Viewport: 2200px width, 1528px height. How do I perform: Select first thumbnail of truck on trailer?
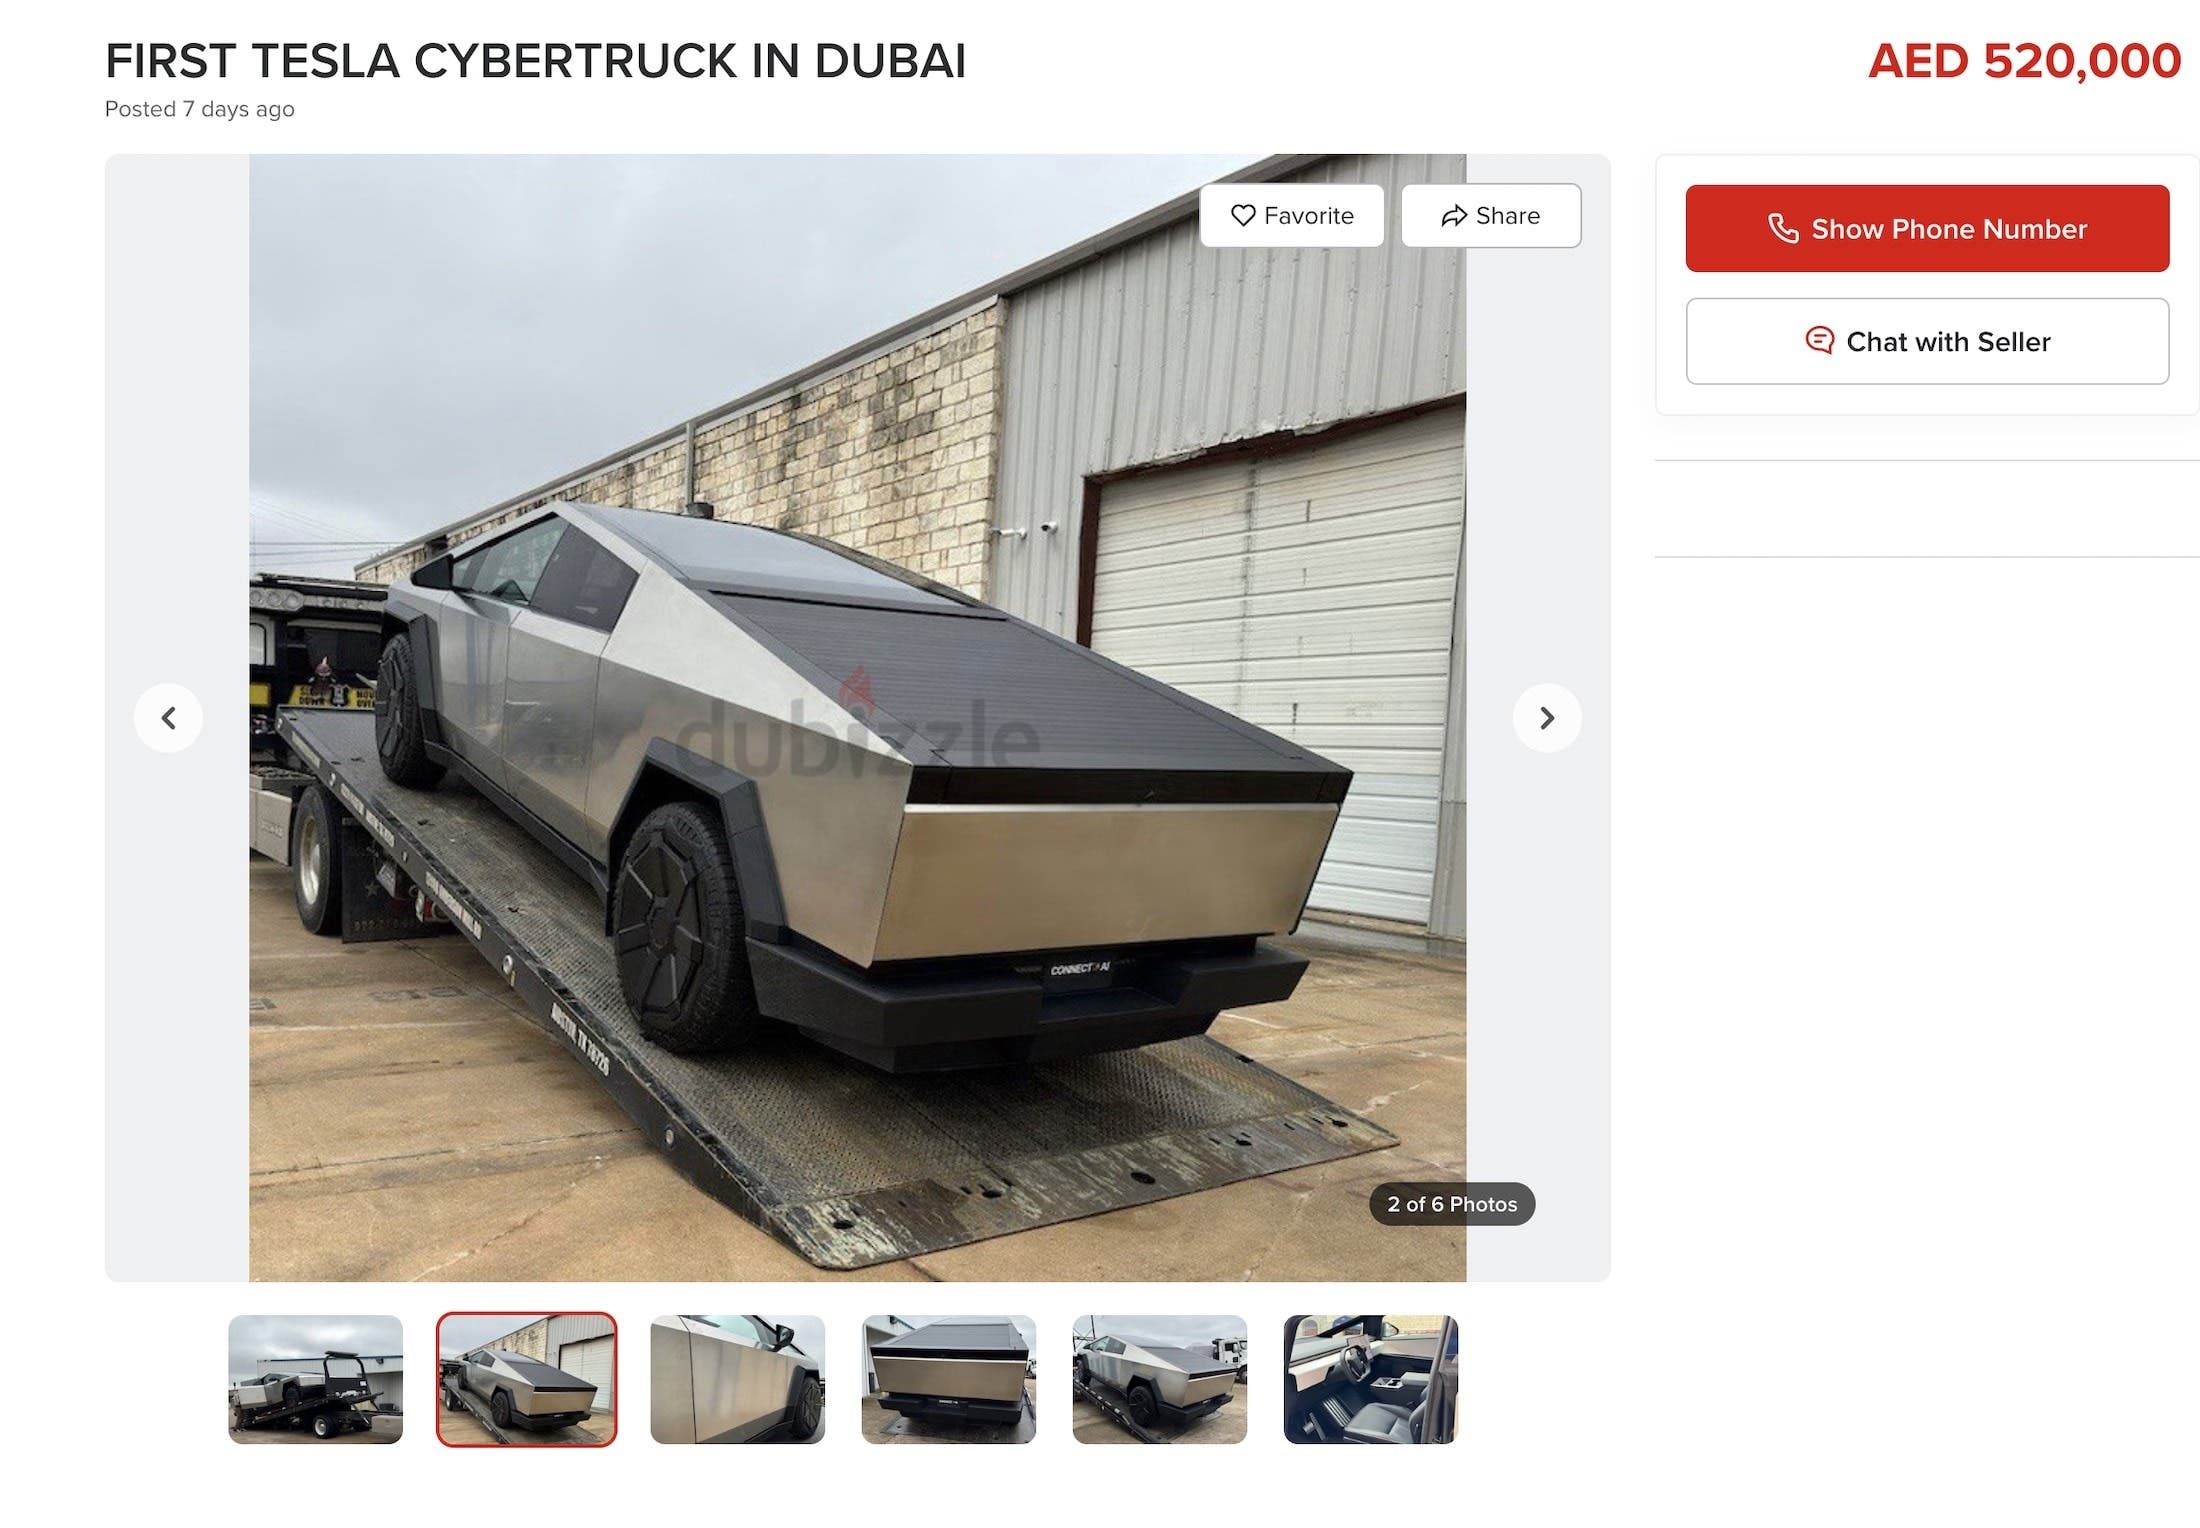(315, 1379)
